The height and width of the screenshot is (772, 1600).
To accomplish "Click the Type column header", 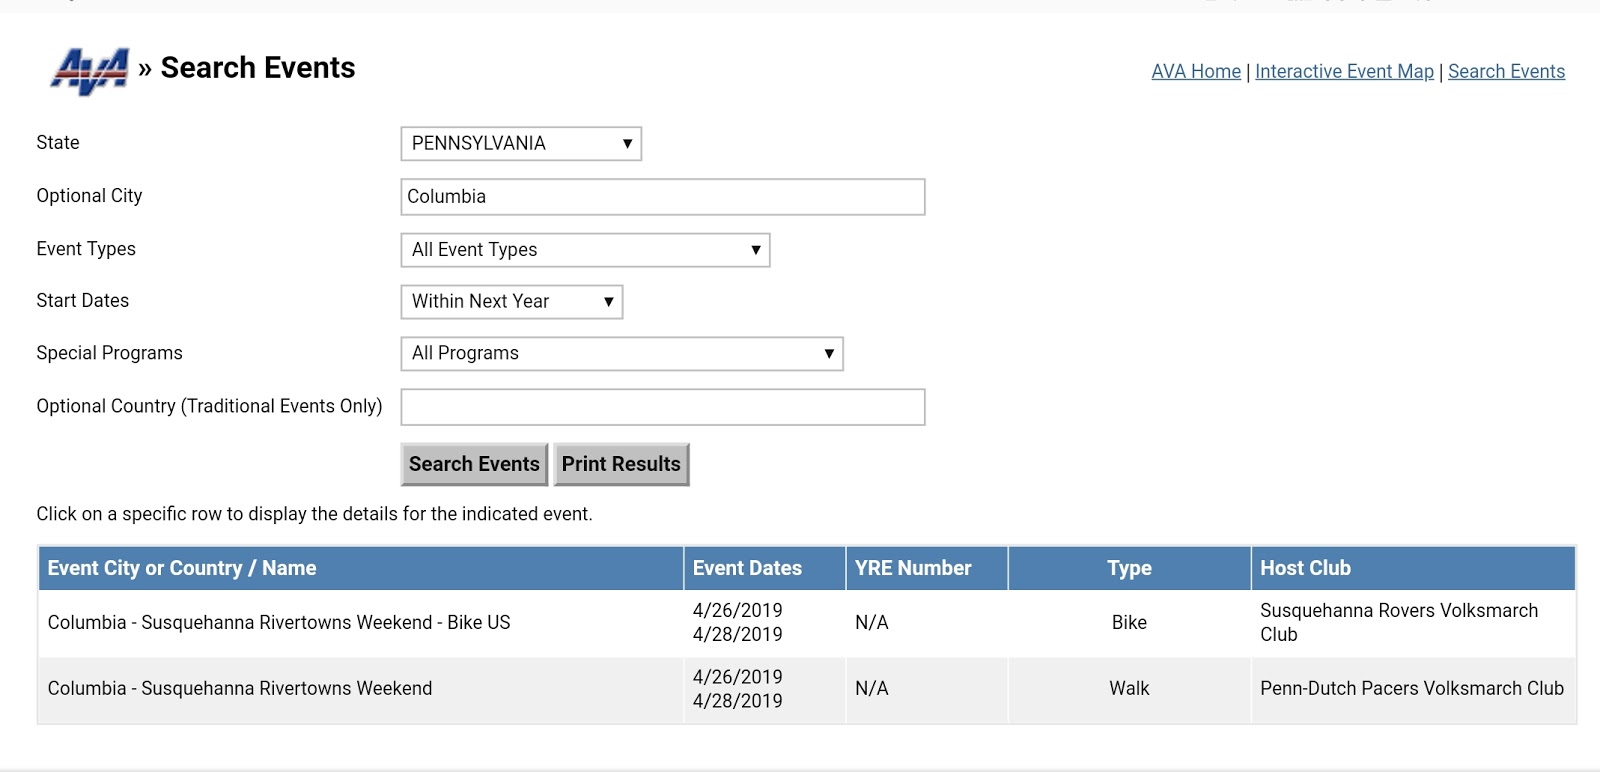I will pos(1129,568).
